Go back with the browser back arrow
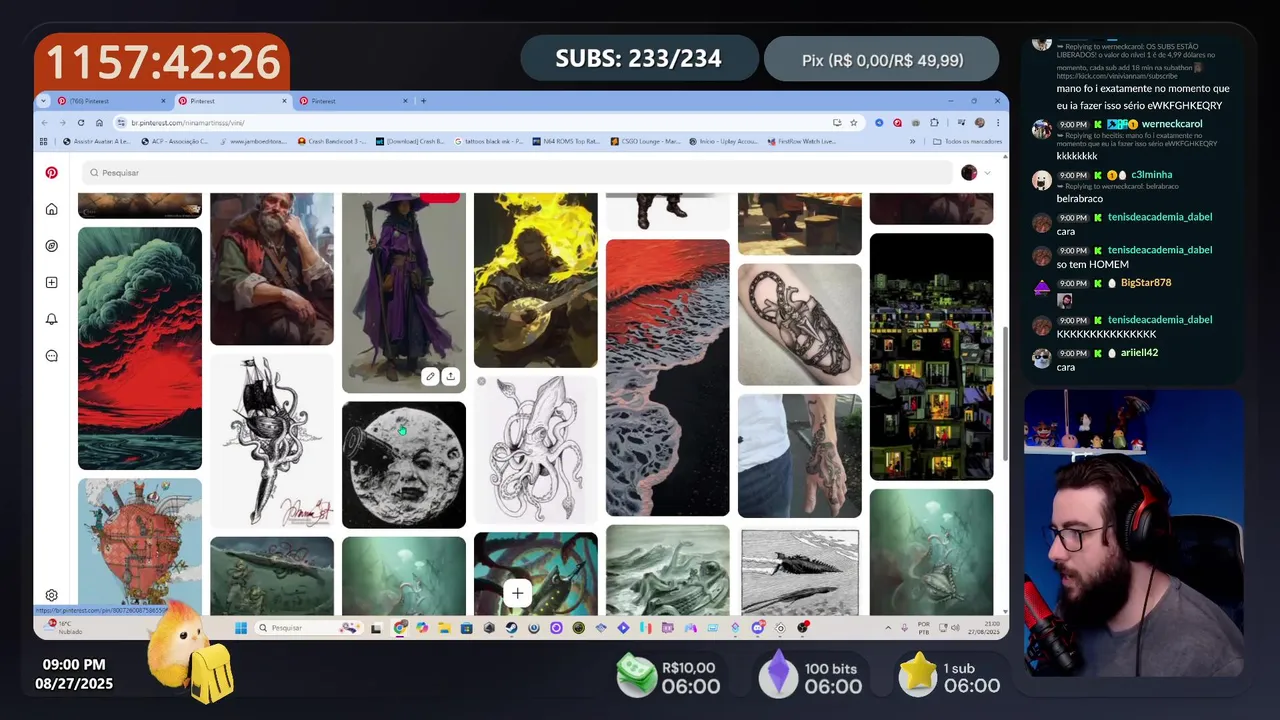The width and height of the screenshot is (1280, 720). coord(44,122)
